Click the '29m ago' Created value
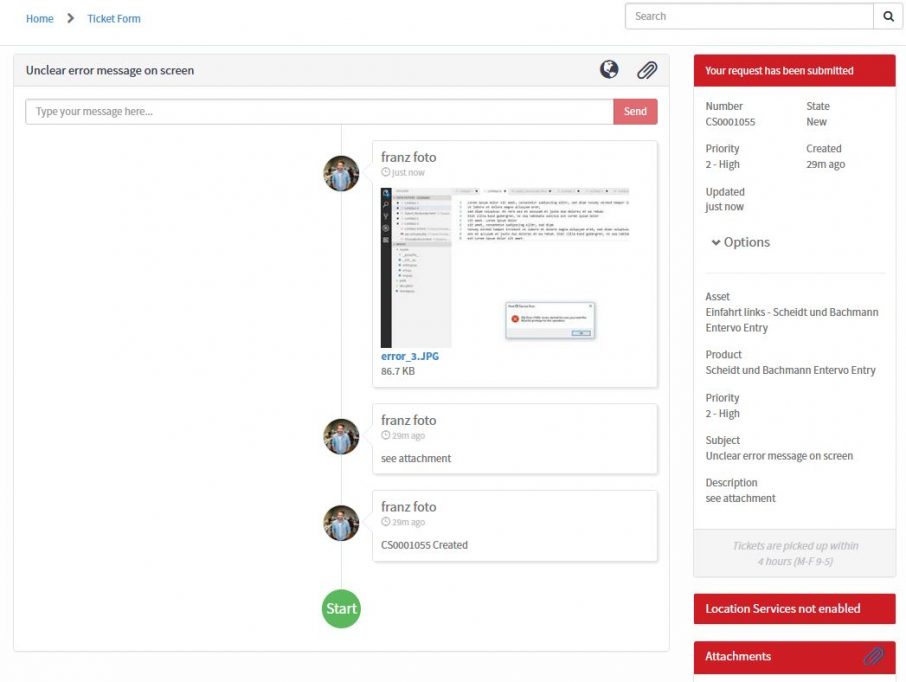 (x=826, y=164)
